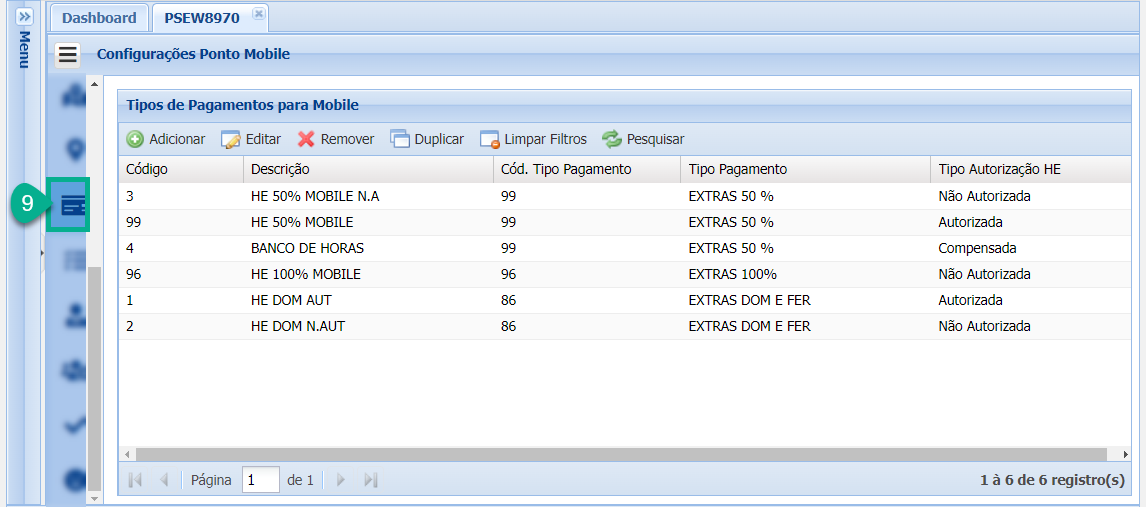Screen dimensions: 1146x507
Task: Go to the previous page arrow
Action: [164, 480]
